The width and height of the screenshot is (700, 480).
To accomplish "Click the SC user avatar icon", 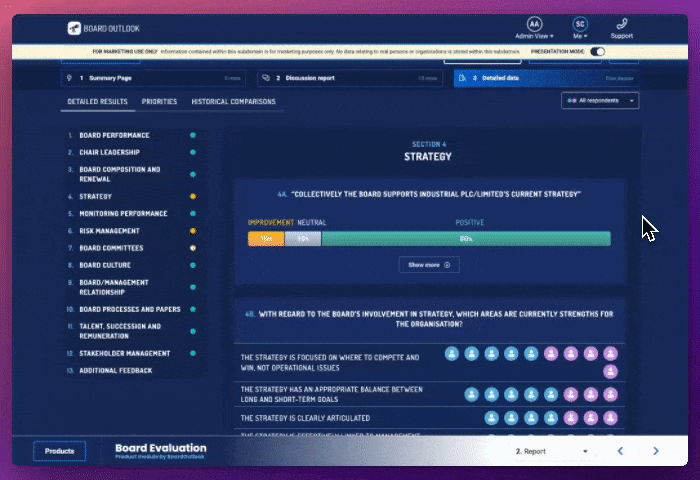I will (x=580, y=24).
